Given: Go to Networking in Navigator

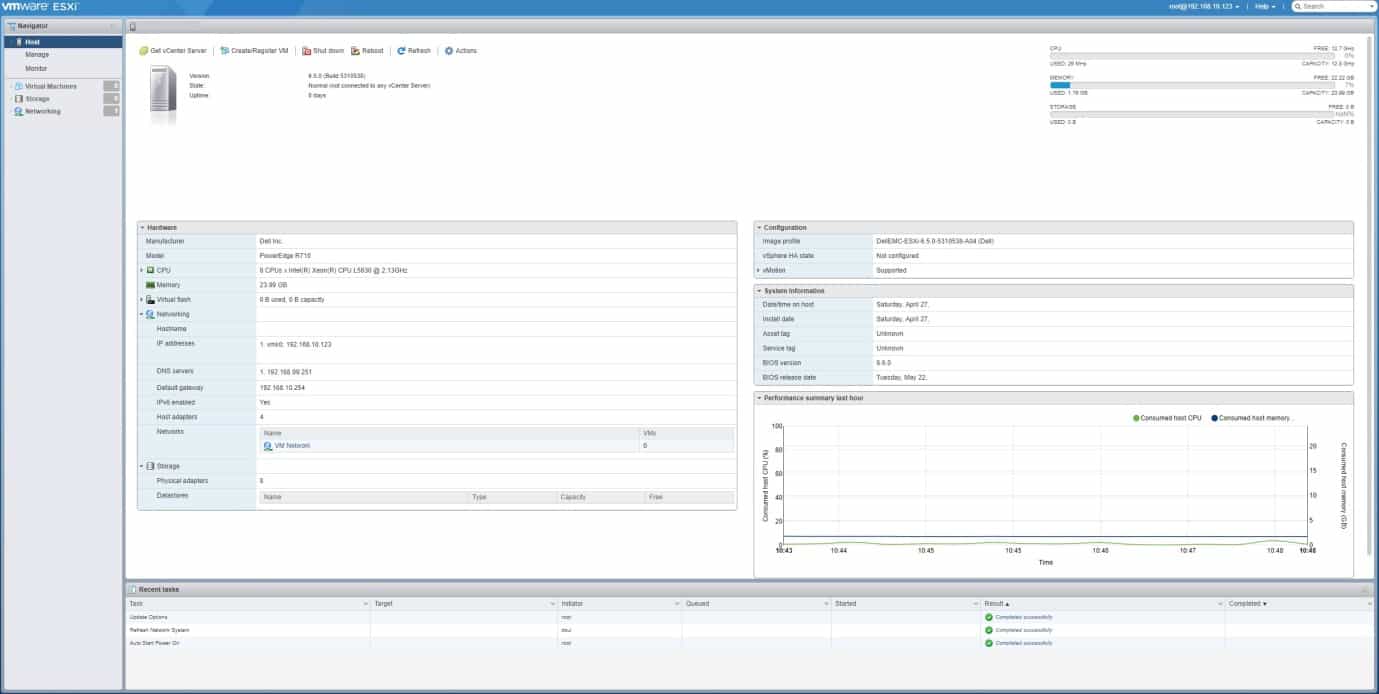Looking at the screenshot, I should click(x=43, y=112).
